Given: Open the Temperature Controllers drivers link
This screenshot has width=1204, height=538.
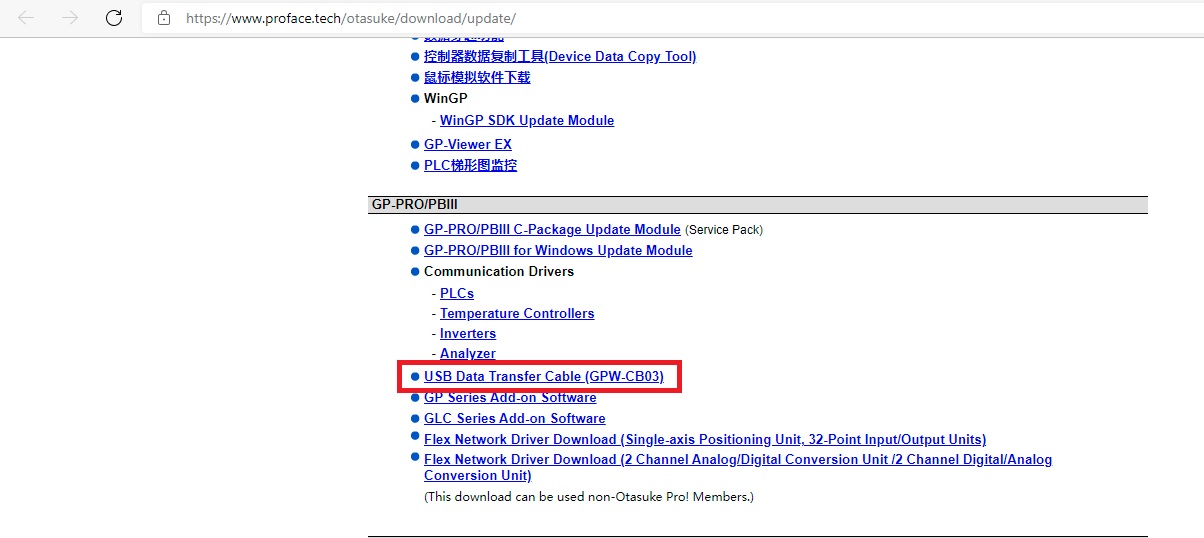Looking at the screenshot, I should [516, 313].
